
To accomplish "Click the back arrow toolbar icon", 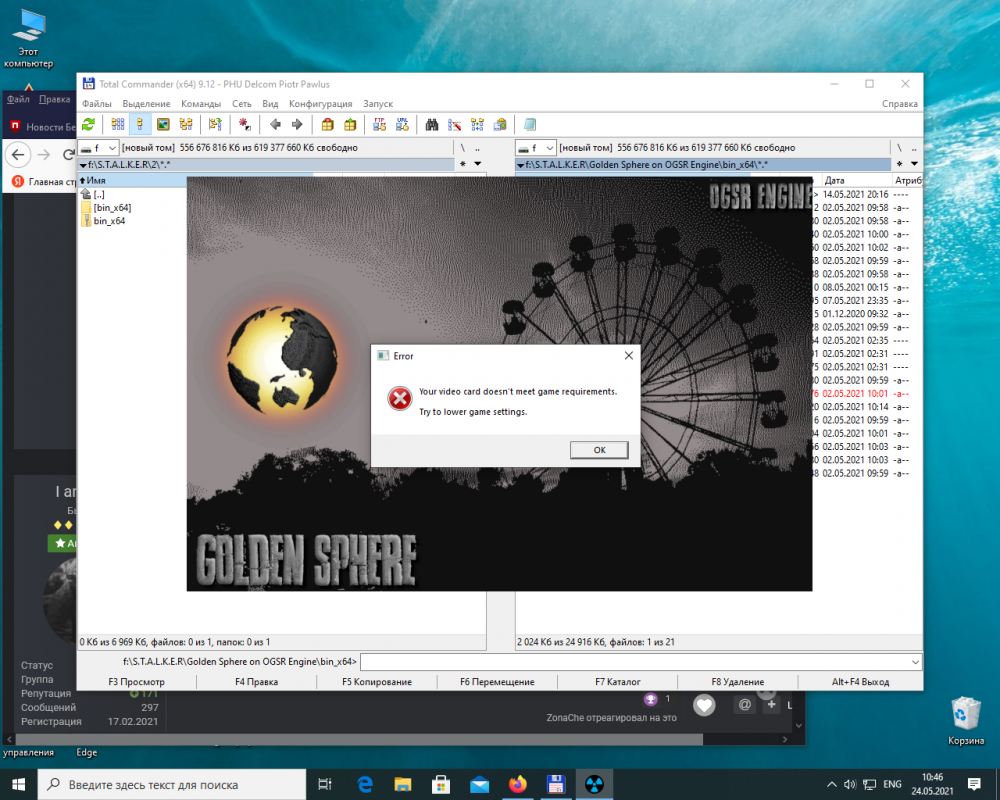I will (x=275, y=125).
